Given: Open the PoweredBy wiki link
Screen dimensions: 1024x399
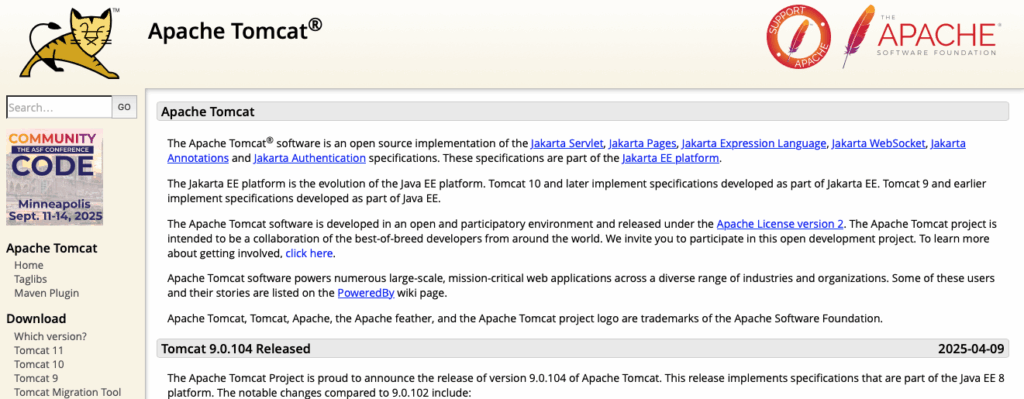Looking at the screenshot, I should [x=366, y=293].
